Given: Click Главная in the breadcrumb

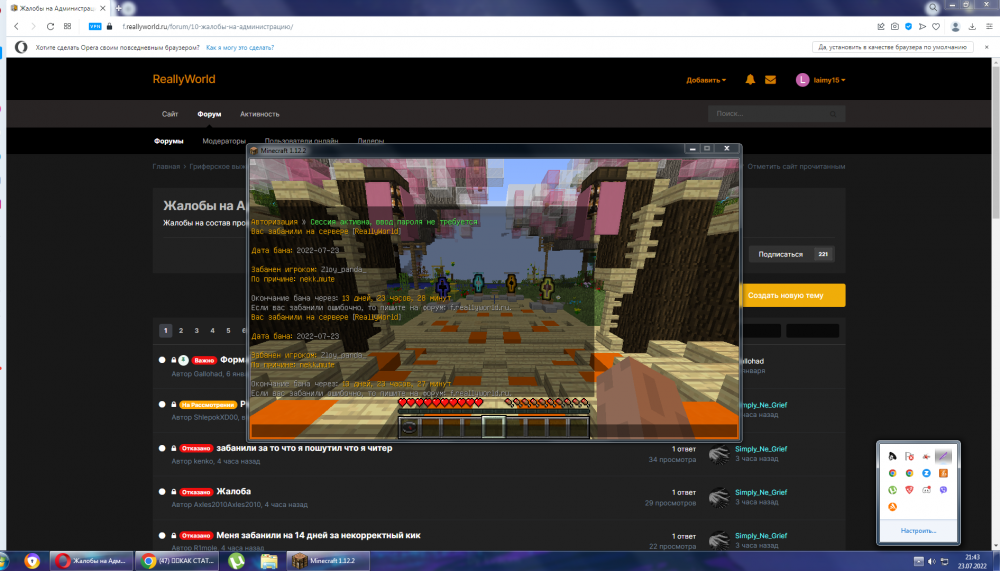Looking at the screenshot, I should tap(166, 167).
